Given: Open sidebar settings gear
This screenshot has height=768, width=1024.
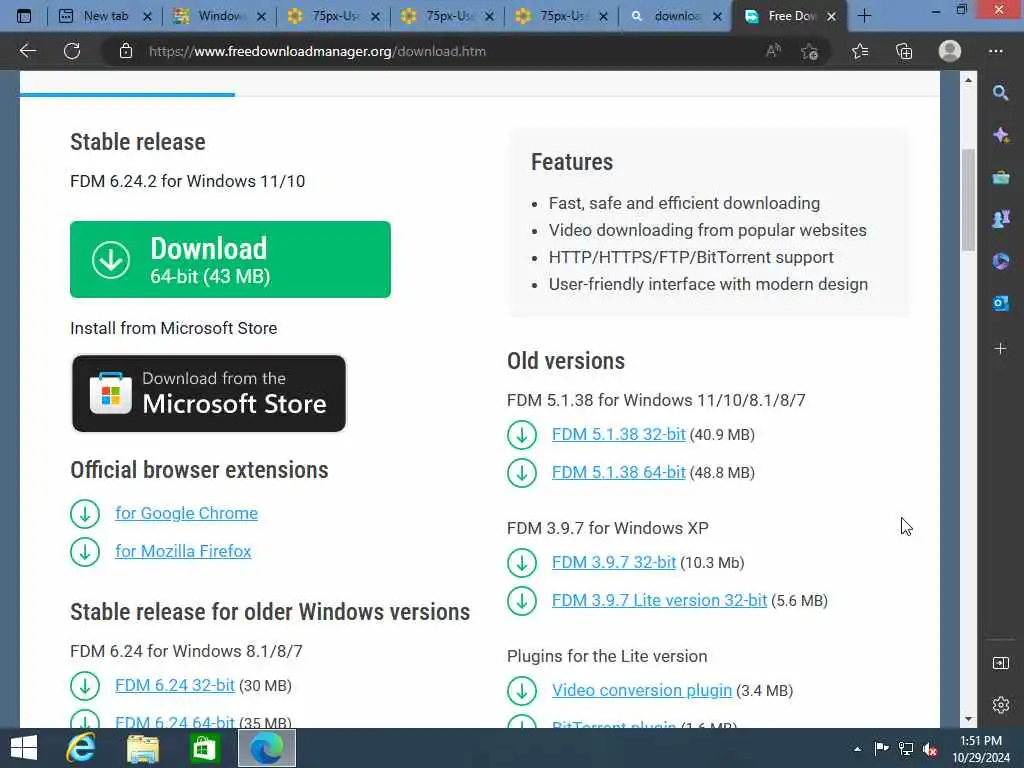Looking at the screenshot, I should [1000, 705].
